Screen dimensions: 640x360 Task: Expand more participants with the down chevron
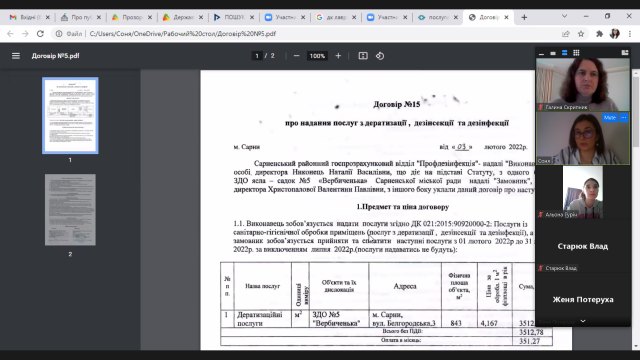583,321
